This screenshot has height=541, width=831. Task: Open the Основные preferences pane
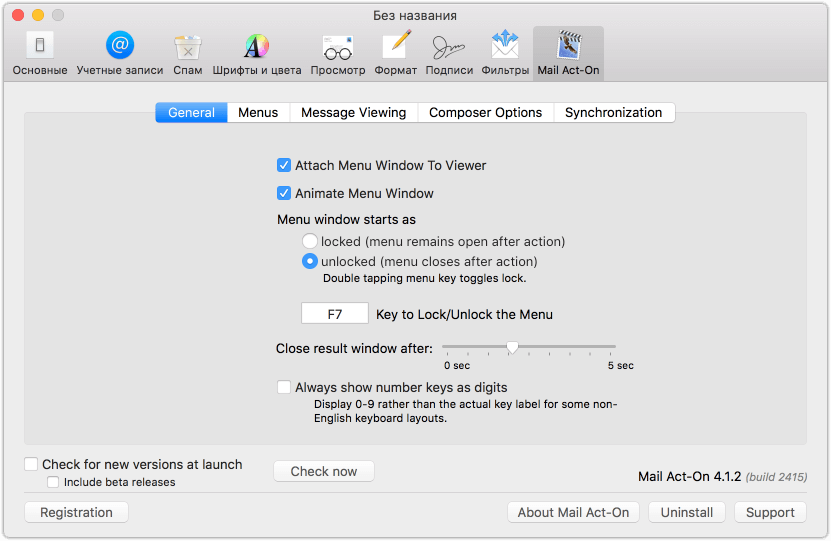point(40,54)
